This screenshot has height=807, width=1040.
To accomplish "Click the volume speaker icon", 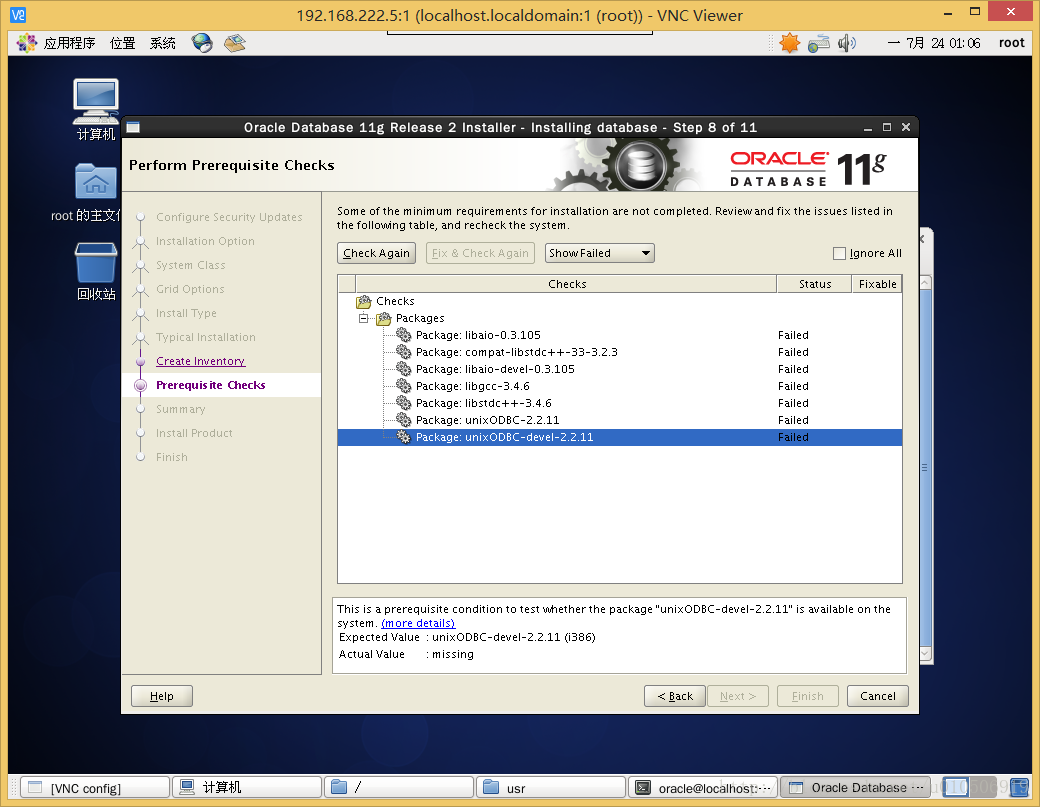I will pos(846,43).
